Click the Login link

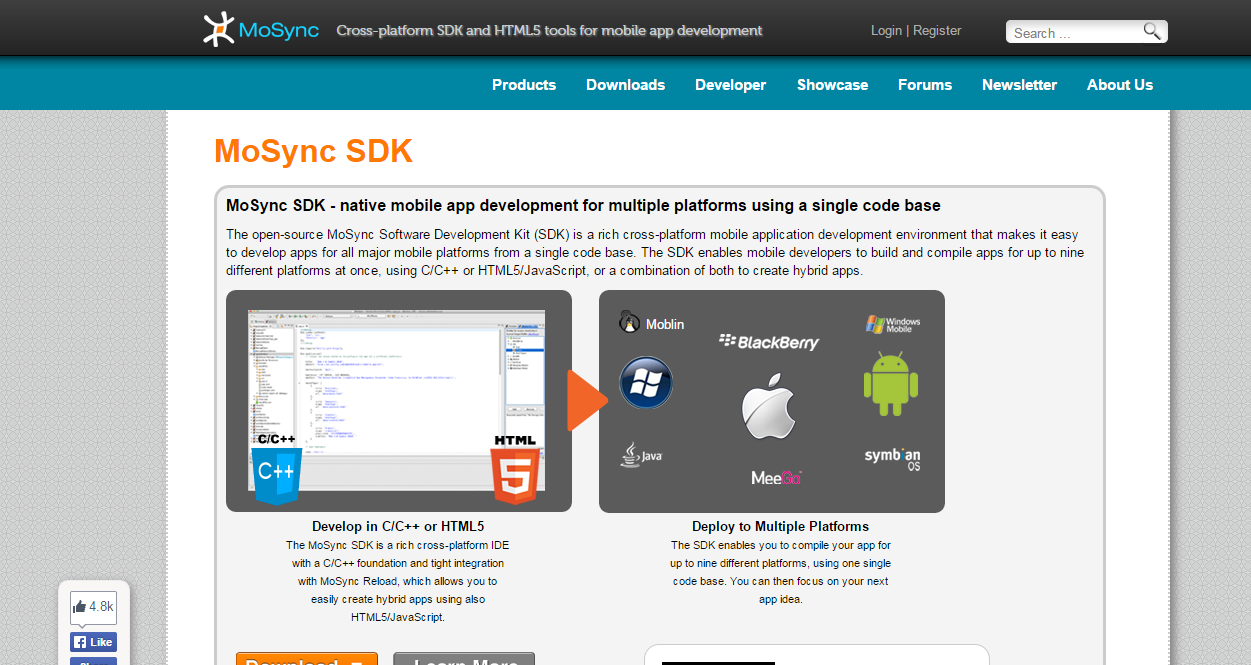886,31
